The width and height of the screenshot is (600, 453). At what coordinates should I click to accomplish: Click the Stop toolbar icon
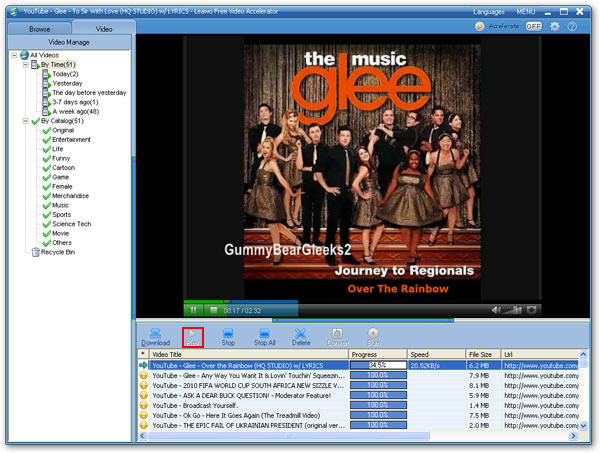(228, 337)
